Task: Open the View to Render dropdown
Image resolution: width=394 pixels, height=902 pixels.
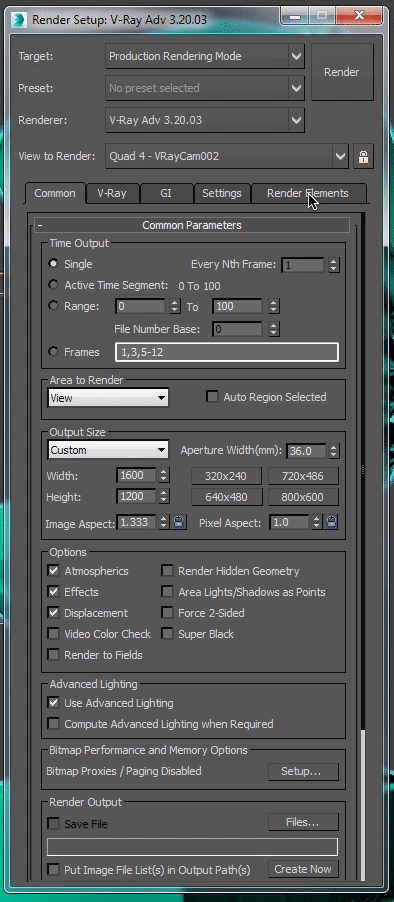Action: [227, 156]
